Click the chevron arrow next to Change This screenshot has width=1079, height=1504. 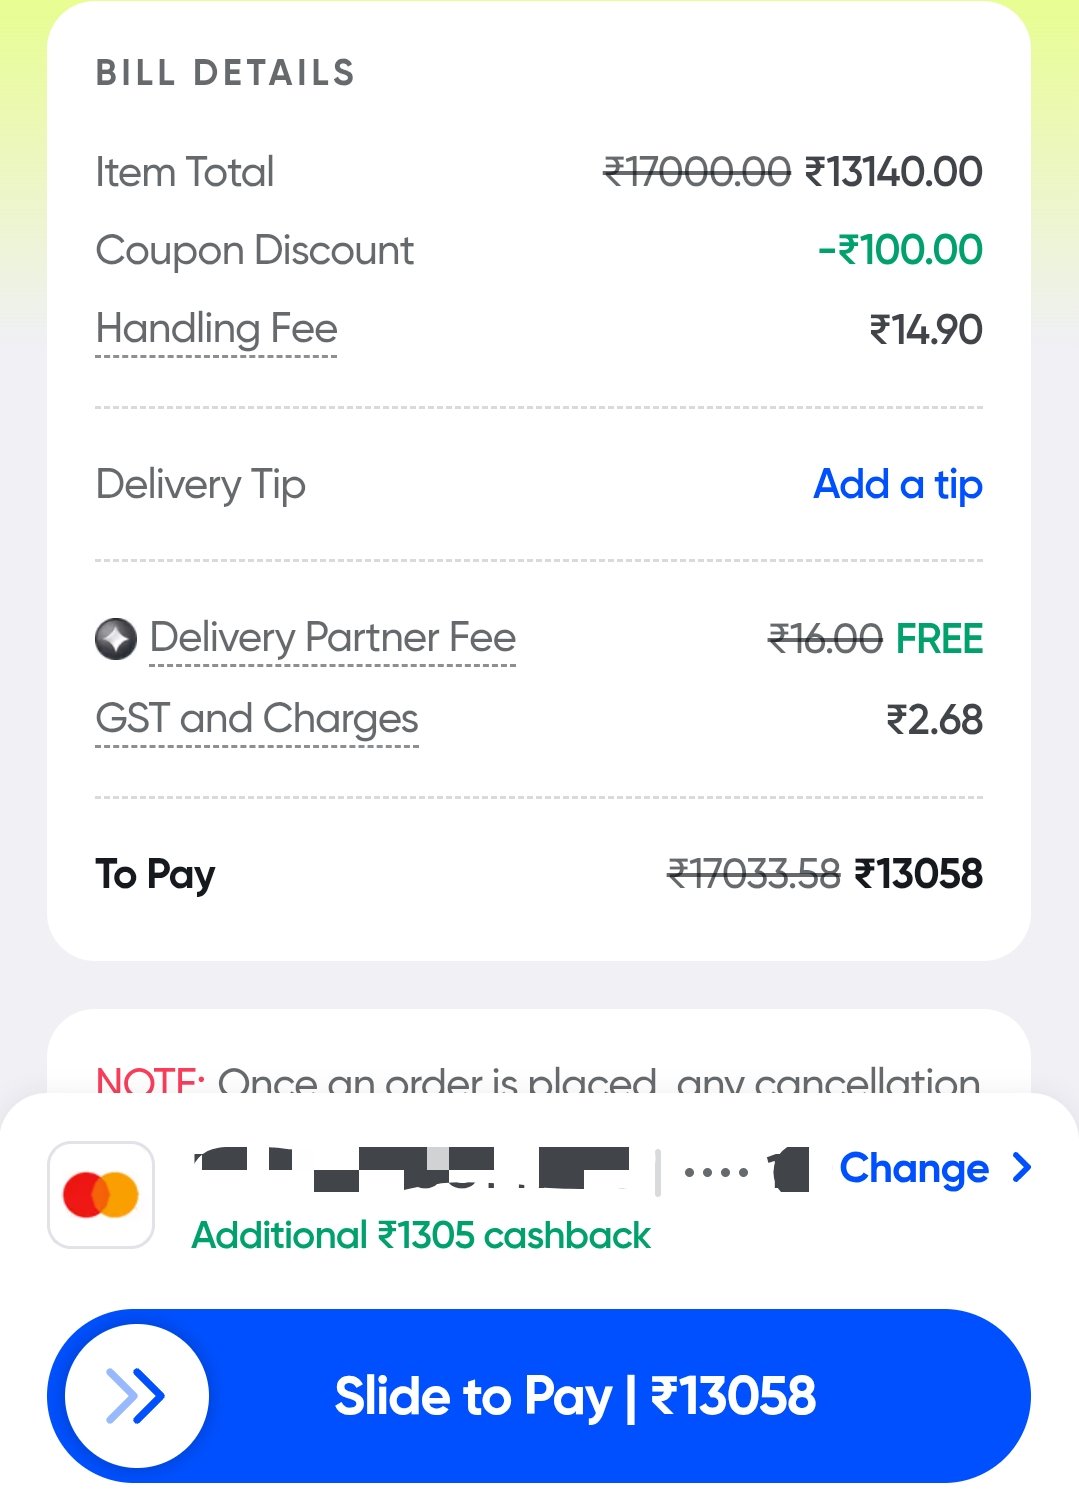pos(1021,1167)
